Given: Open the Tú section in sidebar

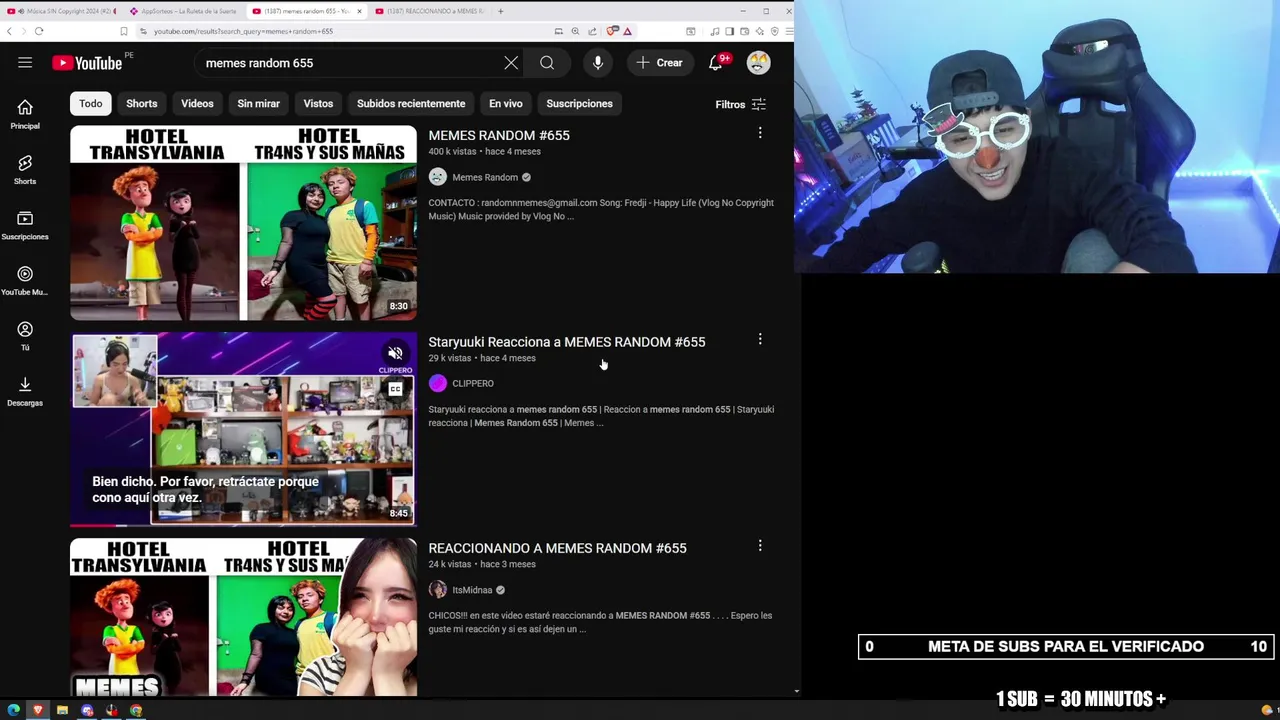Looking at the screenshot, I should 25,337.
